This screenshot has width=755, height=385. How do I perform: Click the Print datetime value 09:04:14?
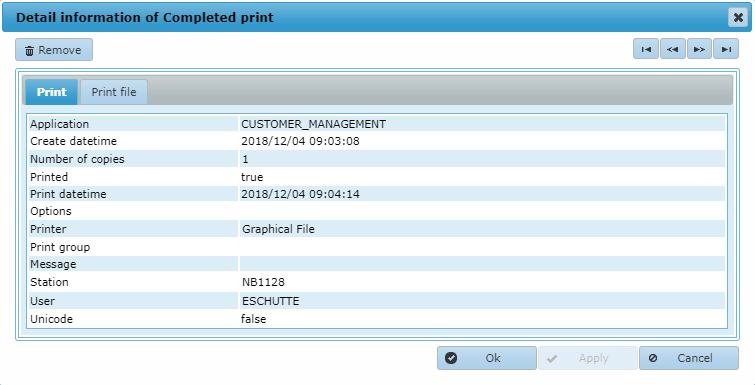[300, 194]
